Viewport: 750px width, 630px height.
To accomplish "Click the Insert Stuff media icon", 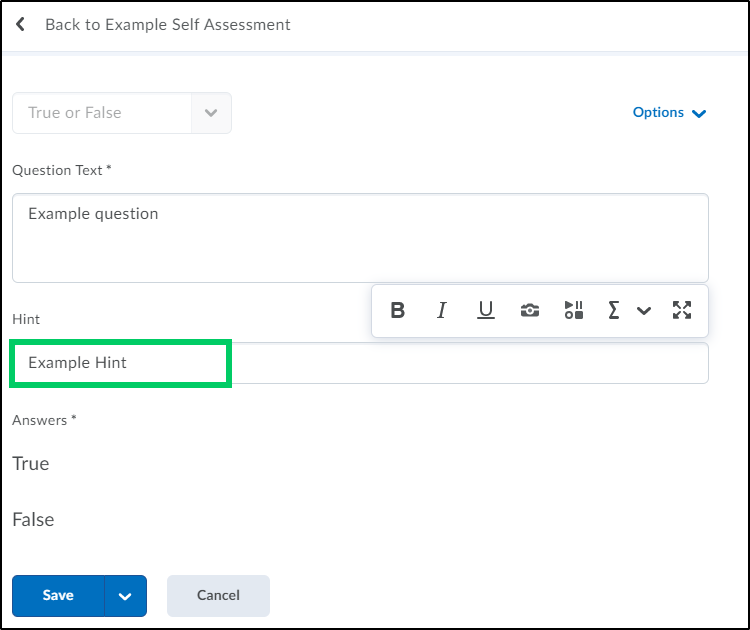I will point(574,310).
